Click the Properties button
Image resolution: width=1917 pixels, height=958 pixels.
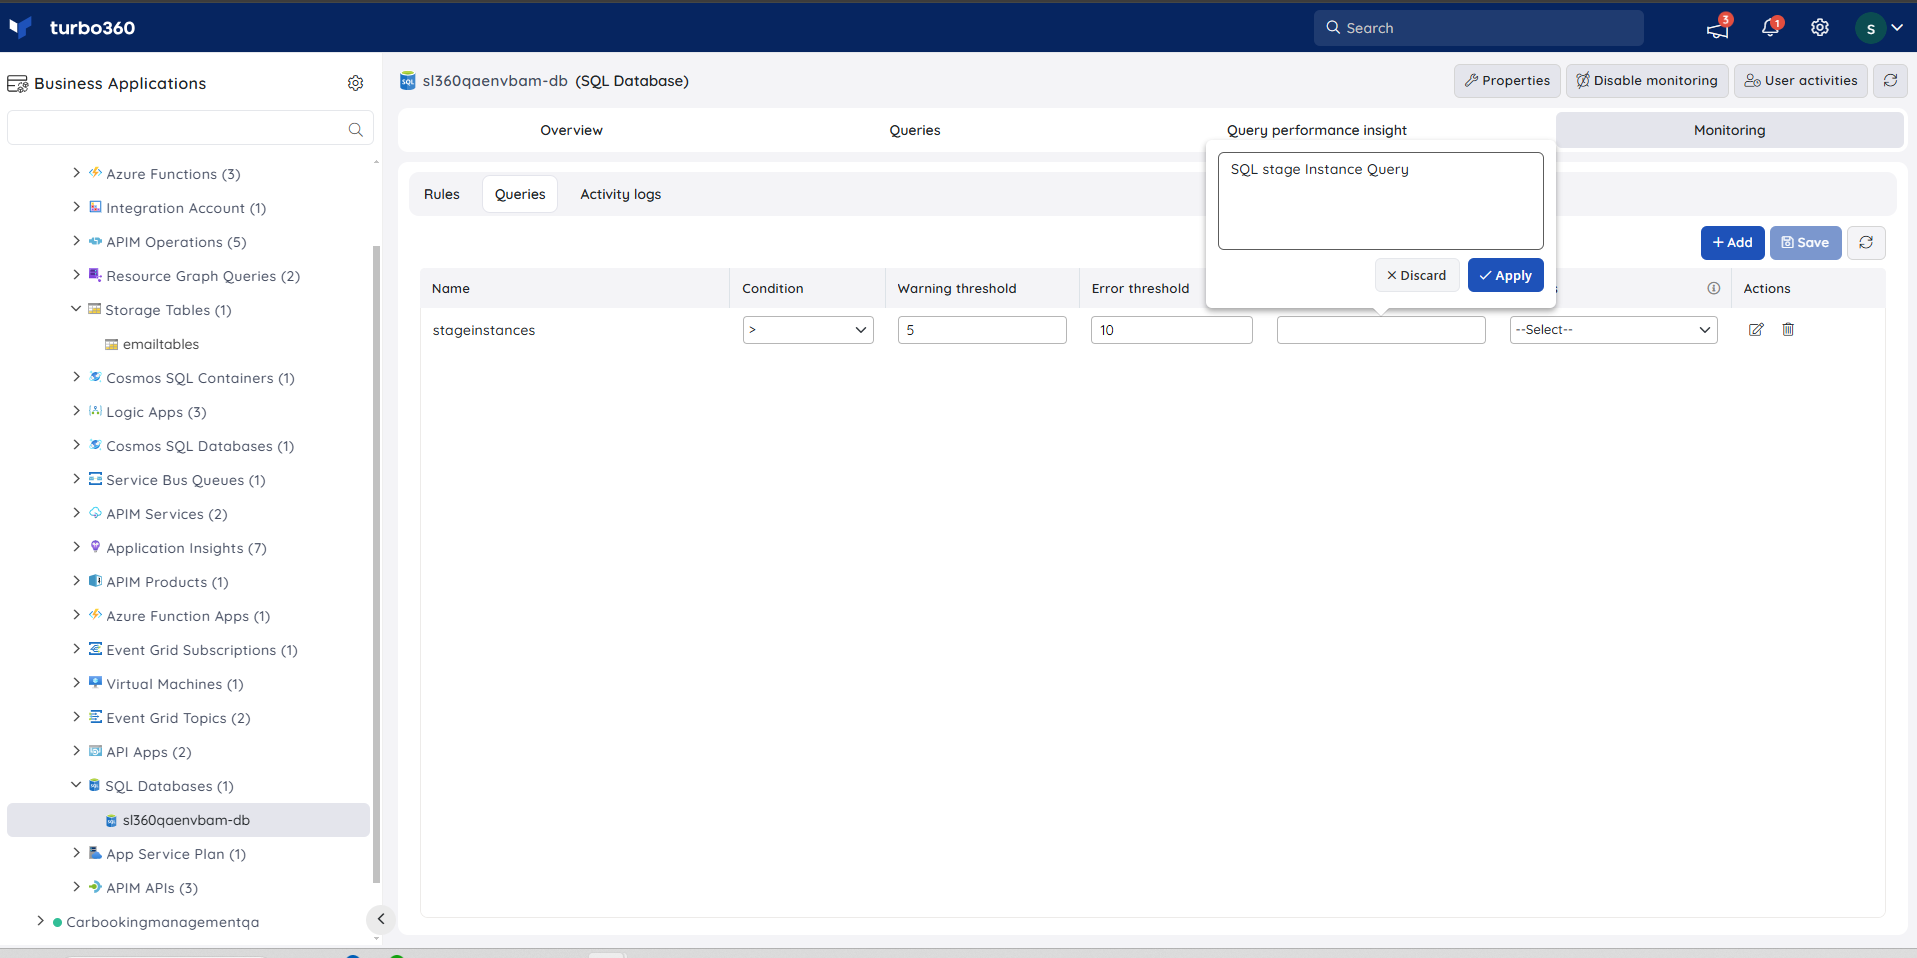point(1507,81)
